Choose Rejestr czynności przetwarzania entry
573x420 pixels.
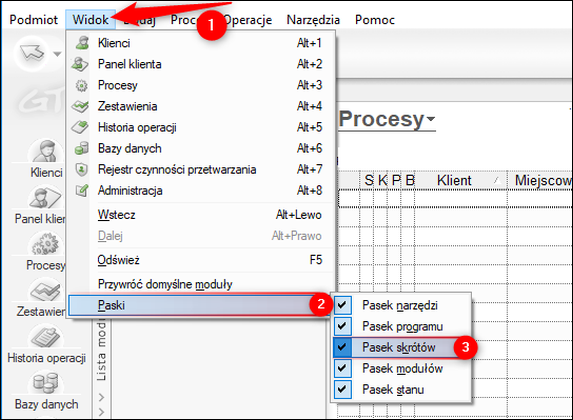[x=201, y=170]
